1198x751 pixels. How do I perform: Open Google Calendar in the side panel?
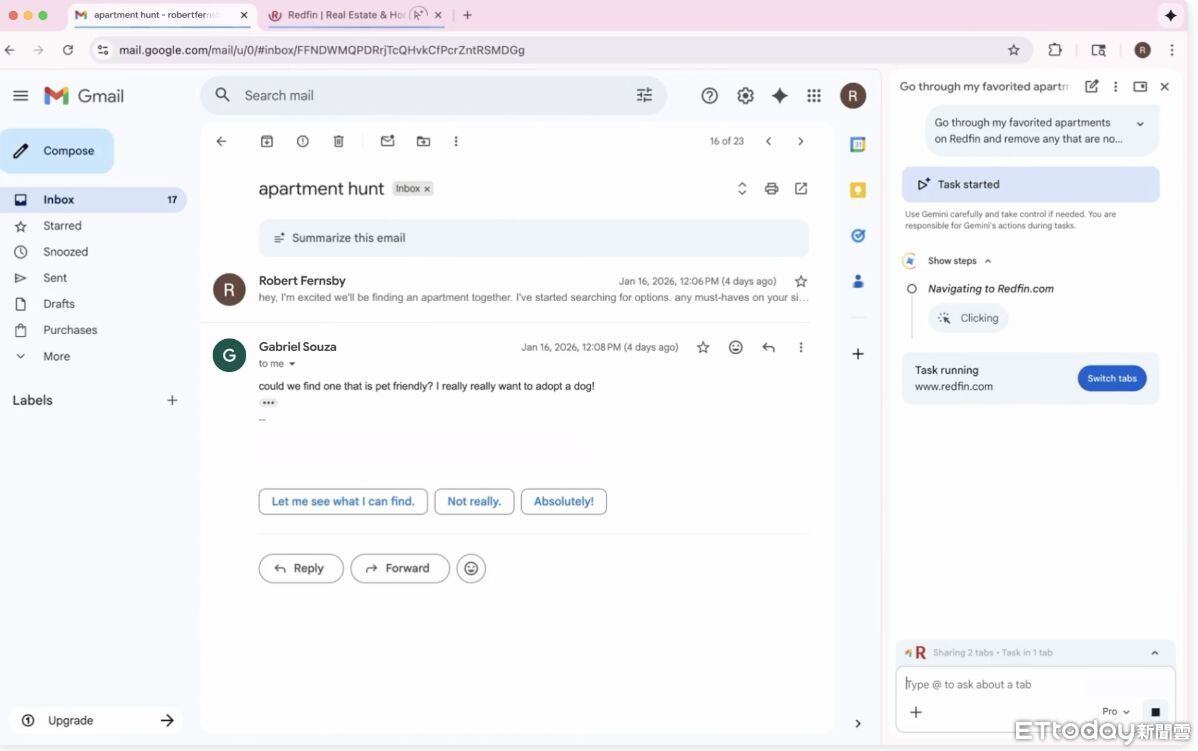[x=857, y=144]
